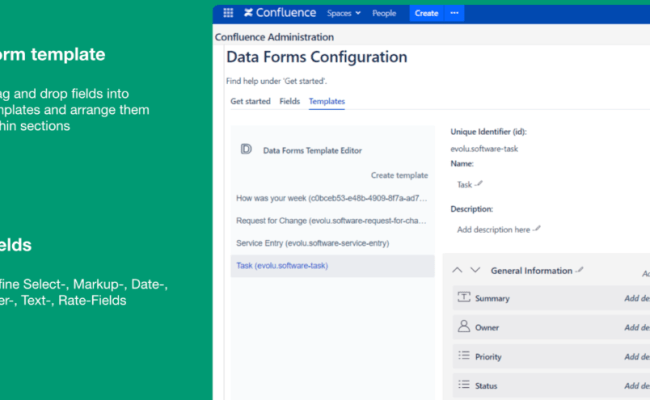Click the Confluence logo
This screenshot has width=650, height=400.
pyautogui.click(x=280, y=13)
